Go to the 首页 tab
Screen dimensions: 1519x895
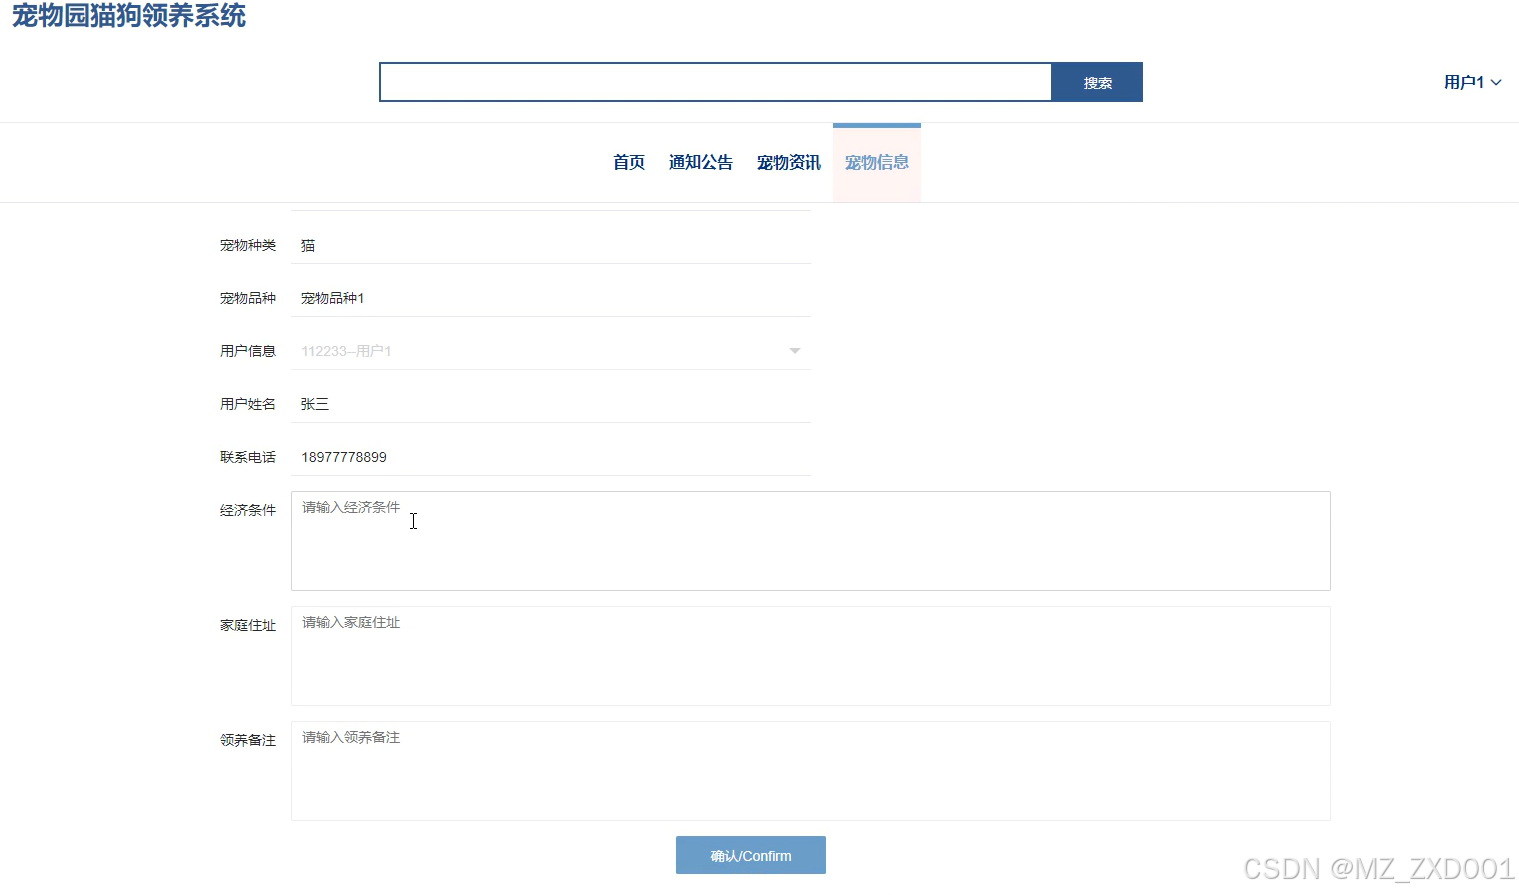pos(629,162)
